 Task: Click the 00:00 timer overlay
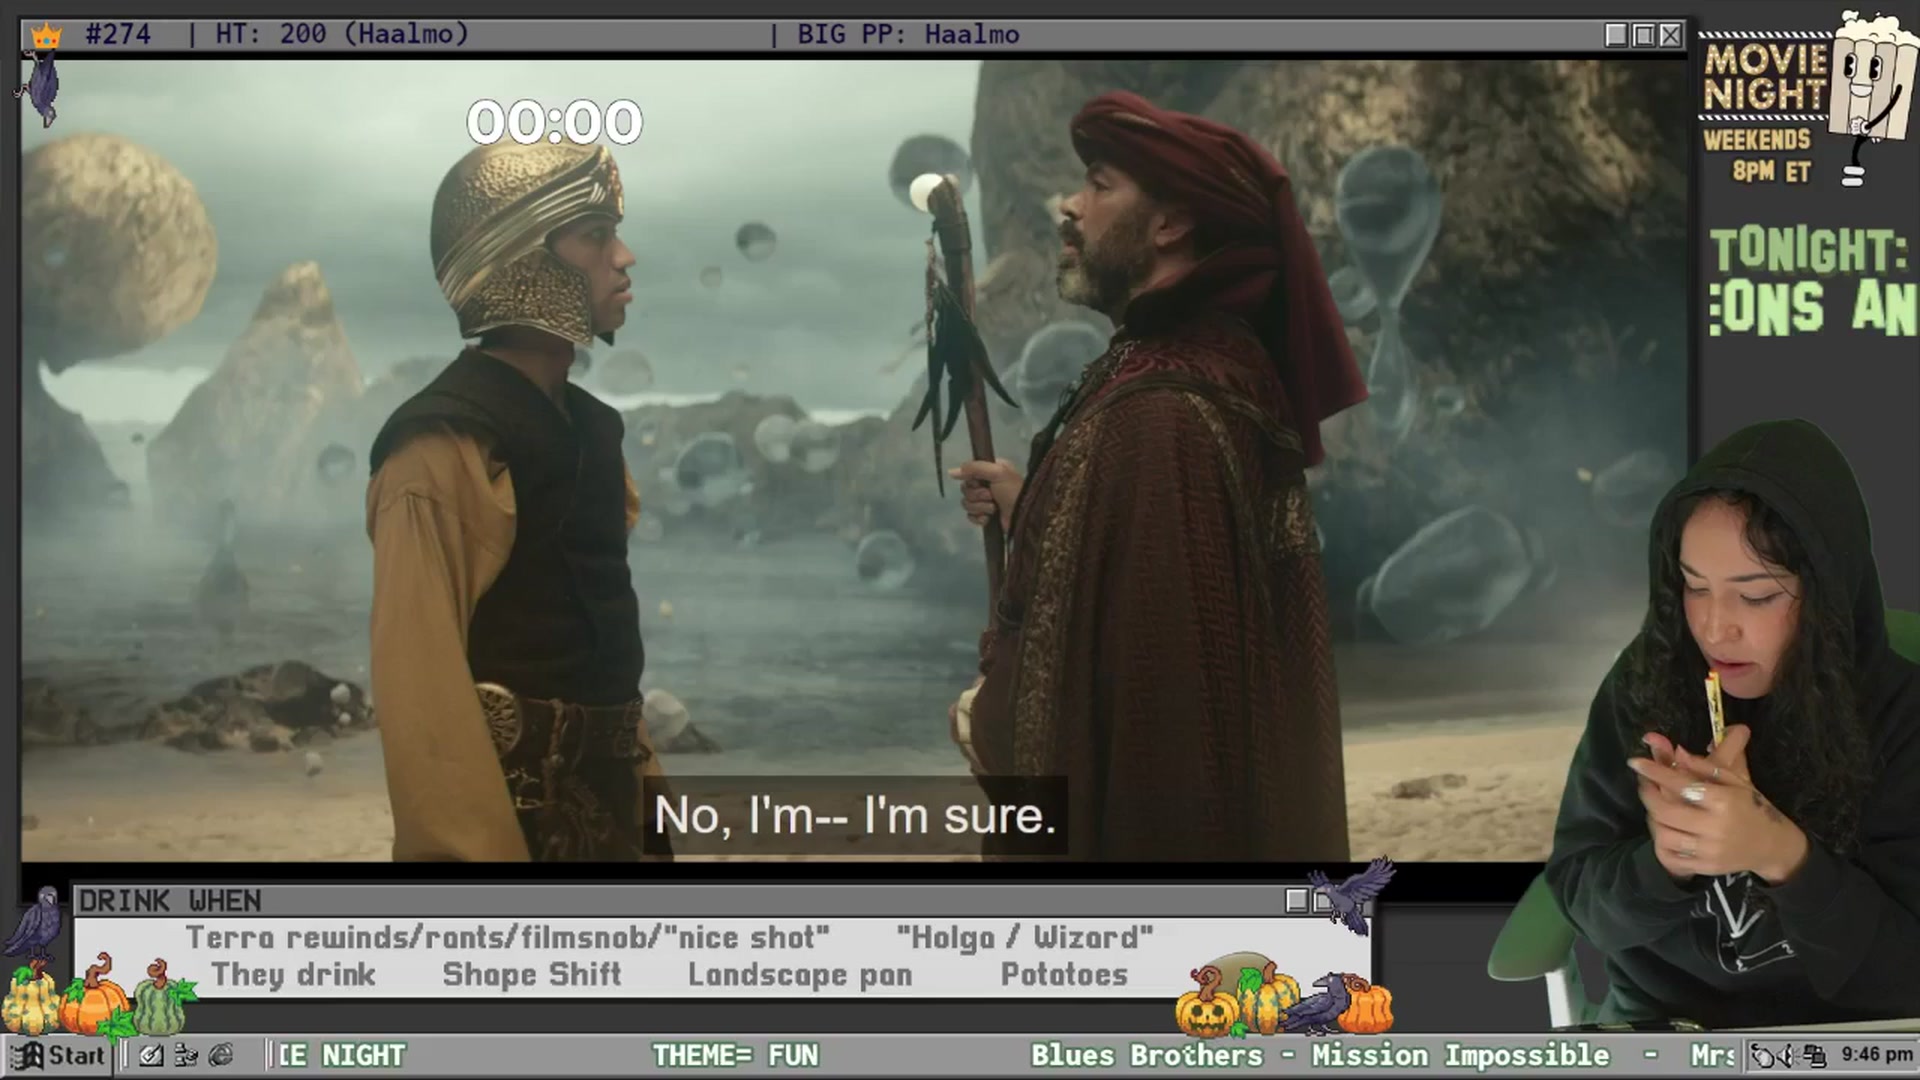pos(555,122)
